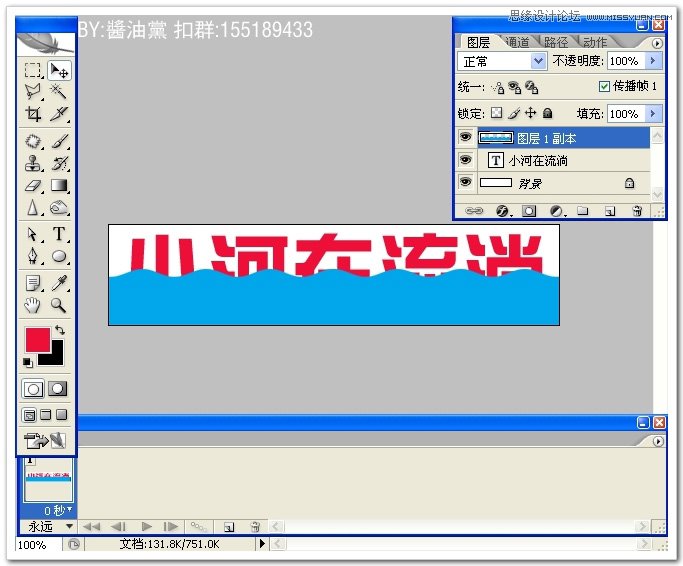Click the link layers icon in Layers panel
The height and width of the screenshot is (566, 683).
(473, 211)
